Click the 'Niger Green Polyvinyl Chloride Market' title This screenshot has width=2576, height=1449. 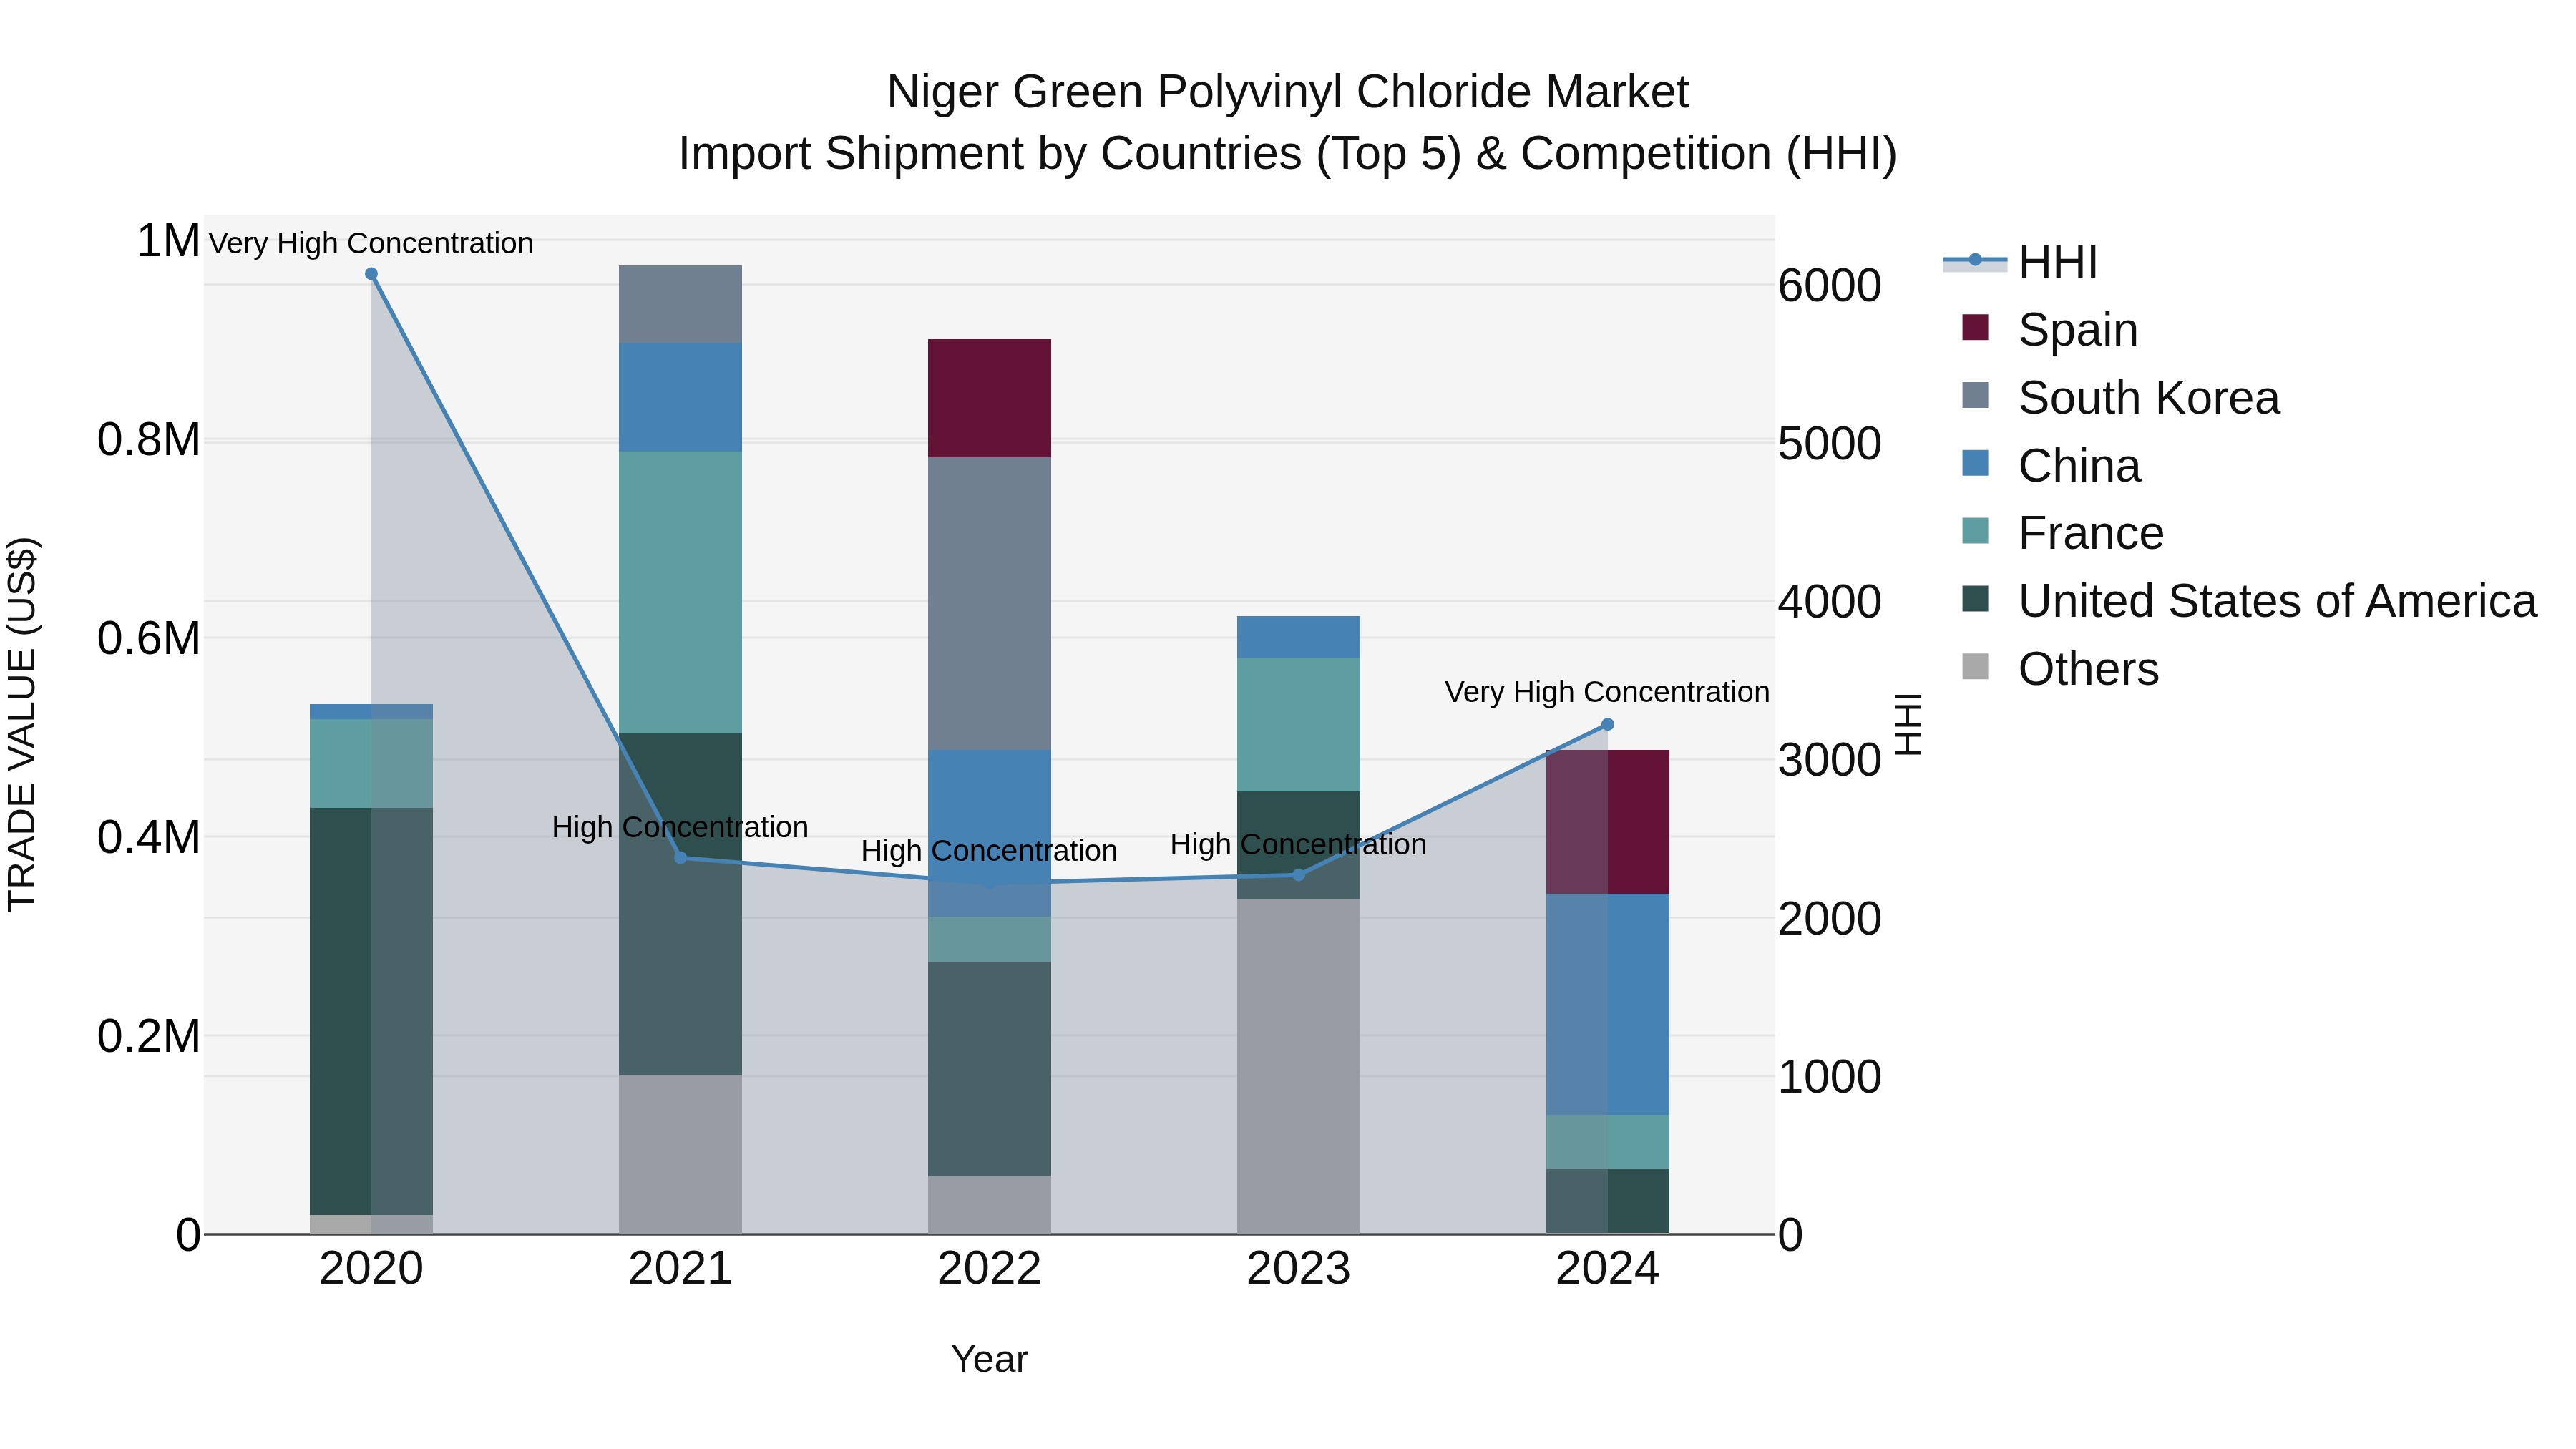pos(1287,92)
